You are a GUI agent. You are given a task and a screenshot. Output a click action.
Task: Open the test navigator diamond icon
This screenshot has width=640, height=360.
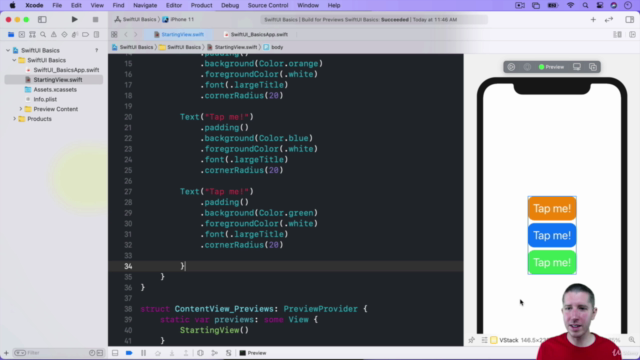64,35
